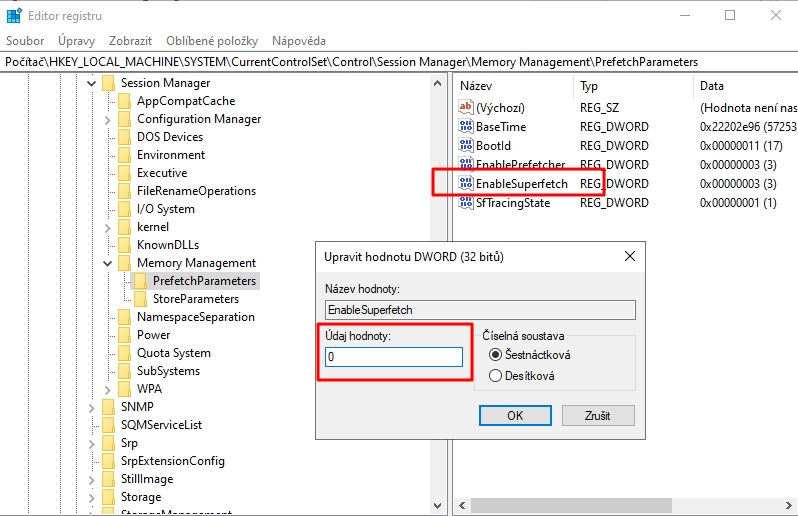Click the AppCompatCache folder icon
798x516 pixels.
coord(125,101)
